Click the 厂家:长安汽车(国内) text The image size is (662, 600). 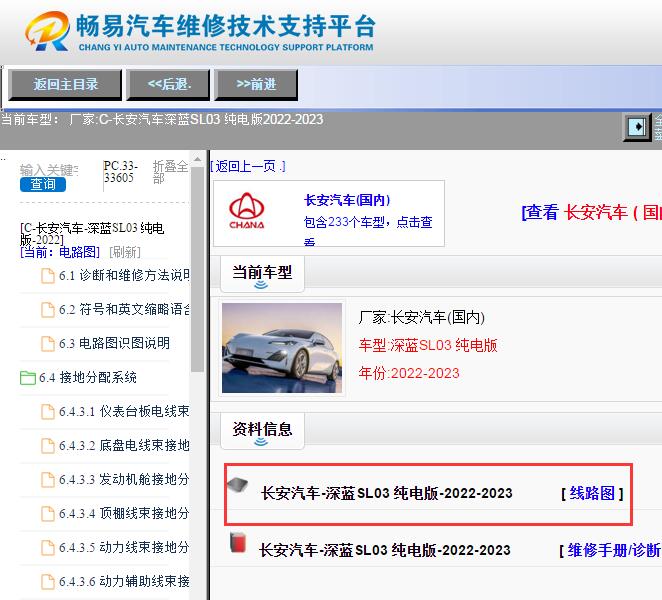click(421, 317)
